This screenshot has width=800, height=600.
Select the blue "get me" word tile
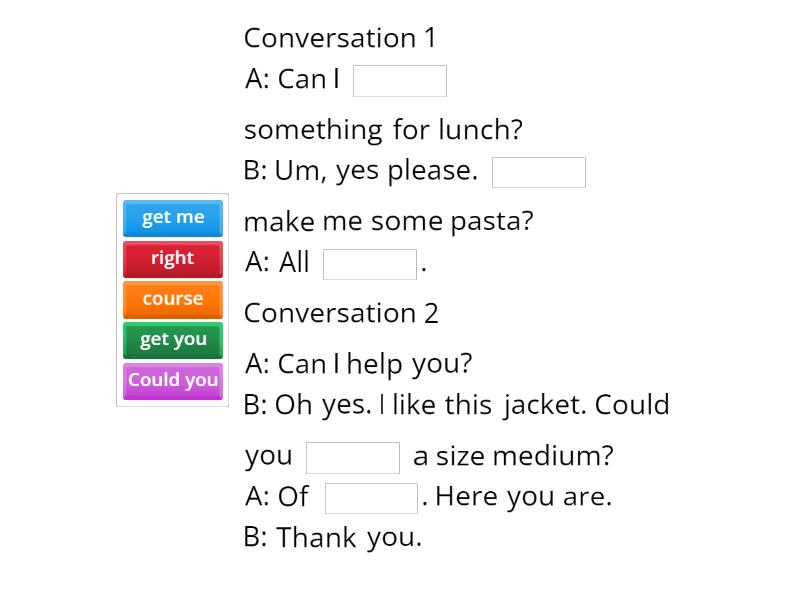(x=172, y=217)
